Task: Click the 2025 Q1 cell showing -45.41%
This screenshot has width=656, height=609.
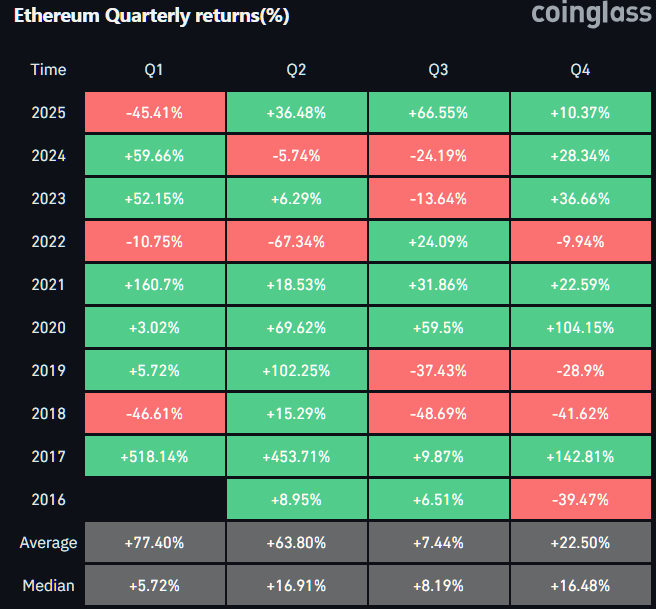Action: coord(154,113)
